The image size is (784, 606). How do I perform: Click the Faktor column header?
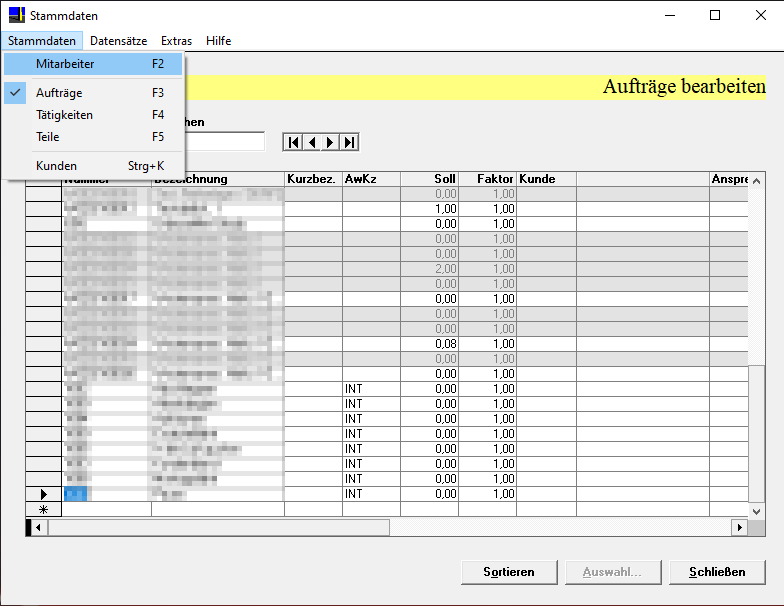(x=488, y=179)
